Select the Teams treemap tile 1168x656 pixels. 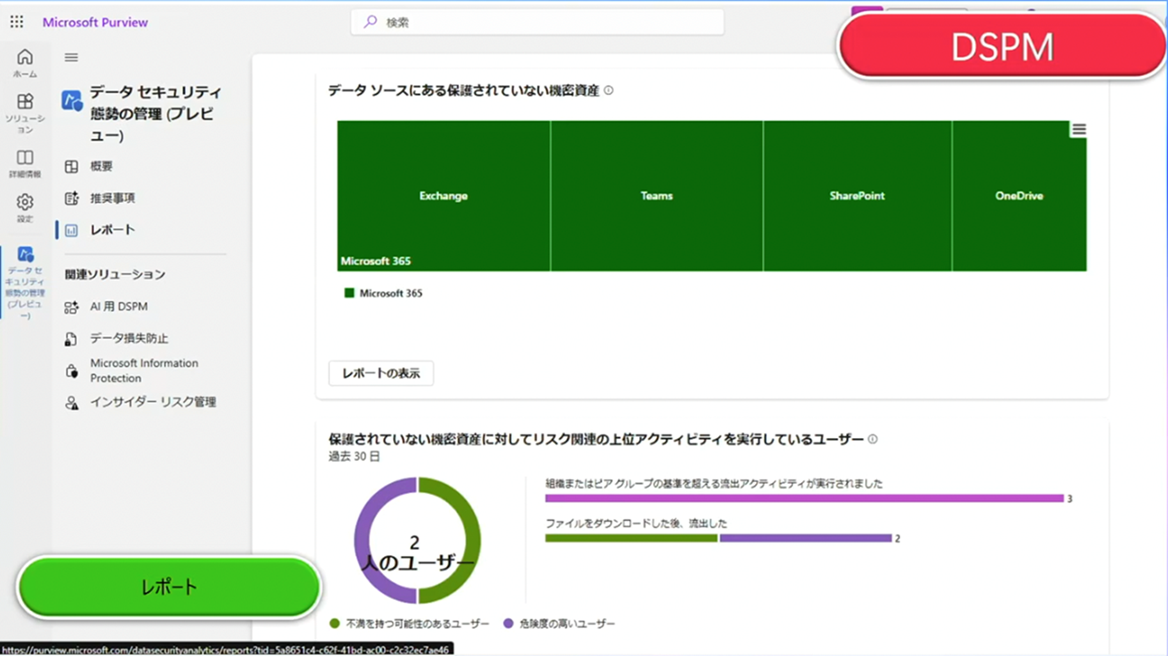point(656,196)
